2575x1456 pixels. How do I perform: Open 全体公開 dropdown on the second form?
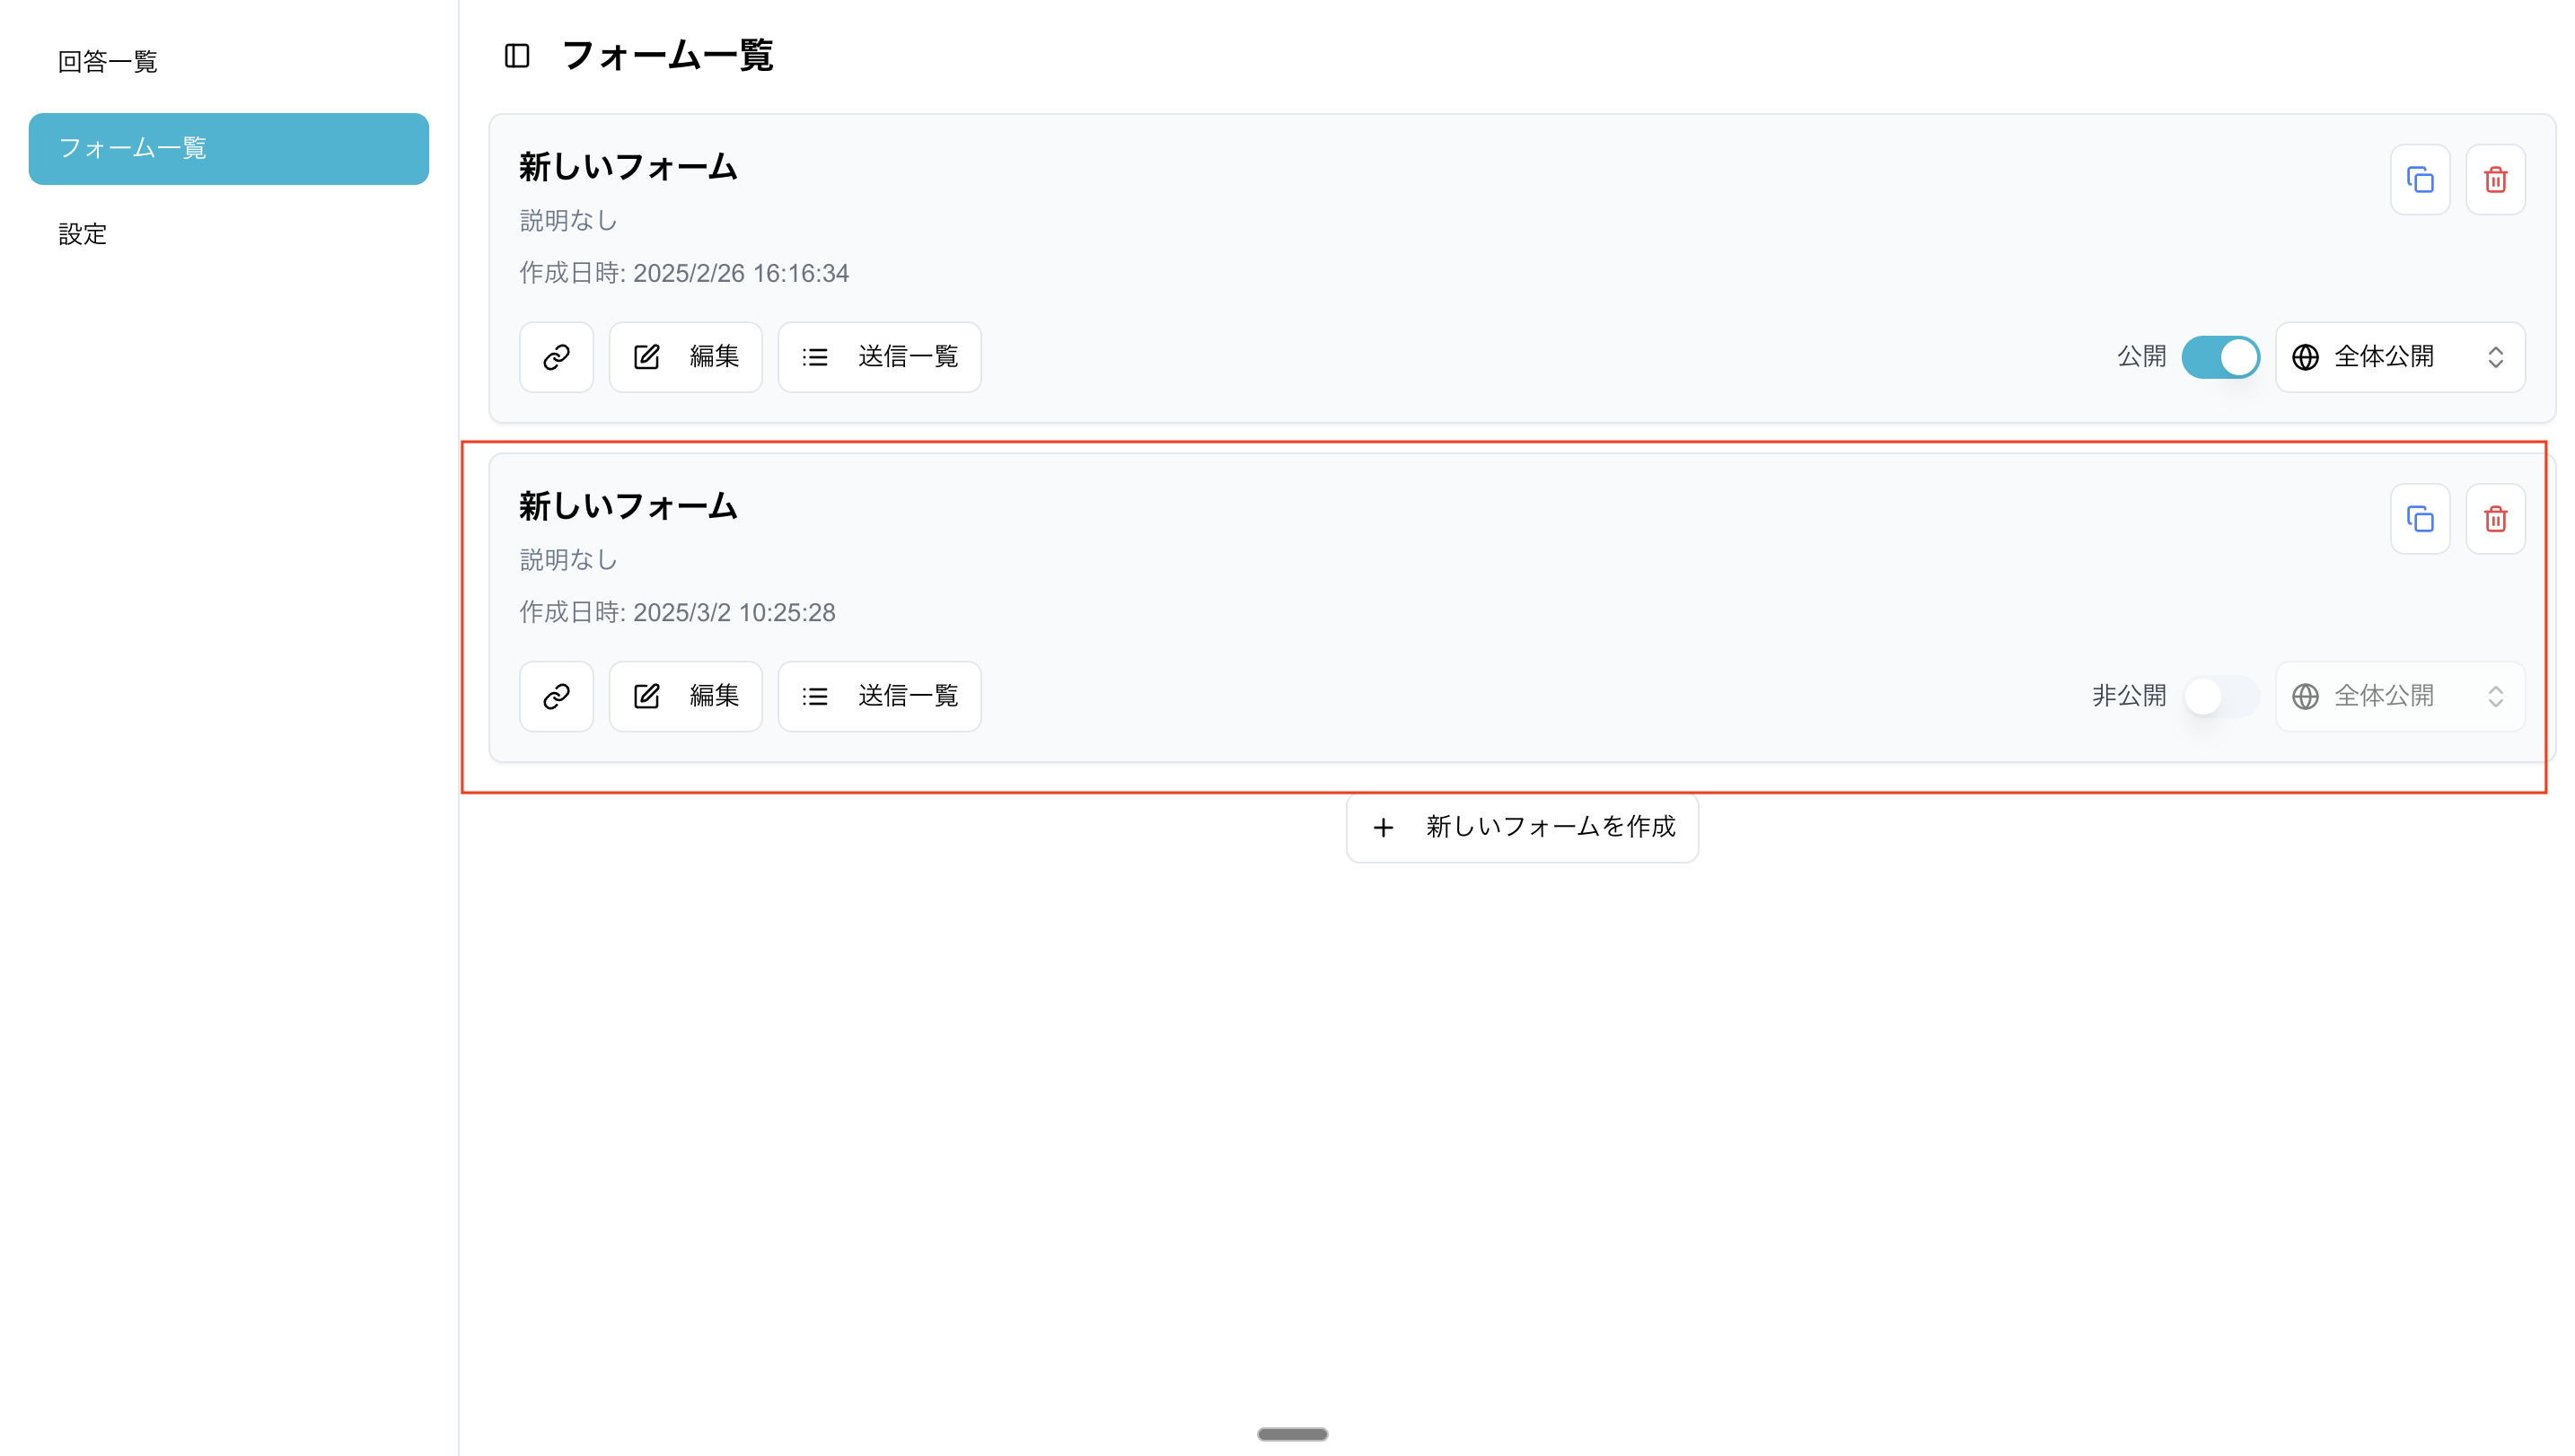tap(2399, 696)
